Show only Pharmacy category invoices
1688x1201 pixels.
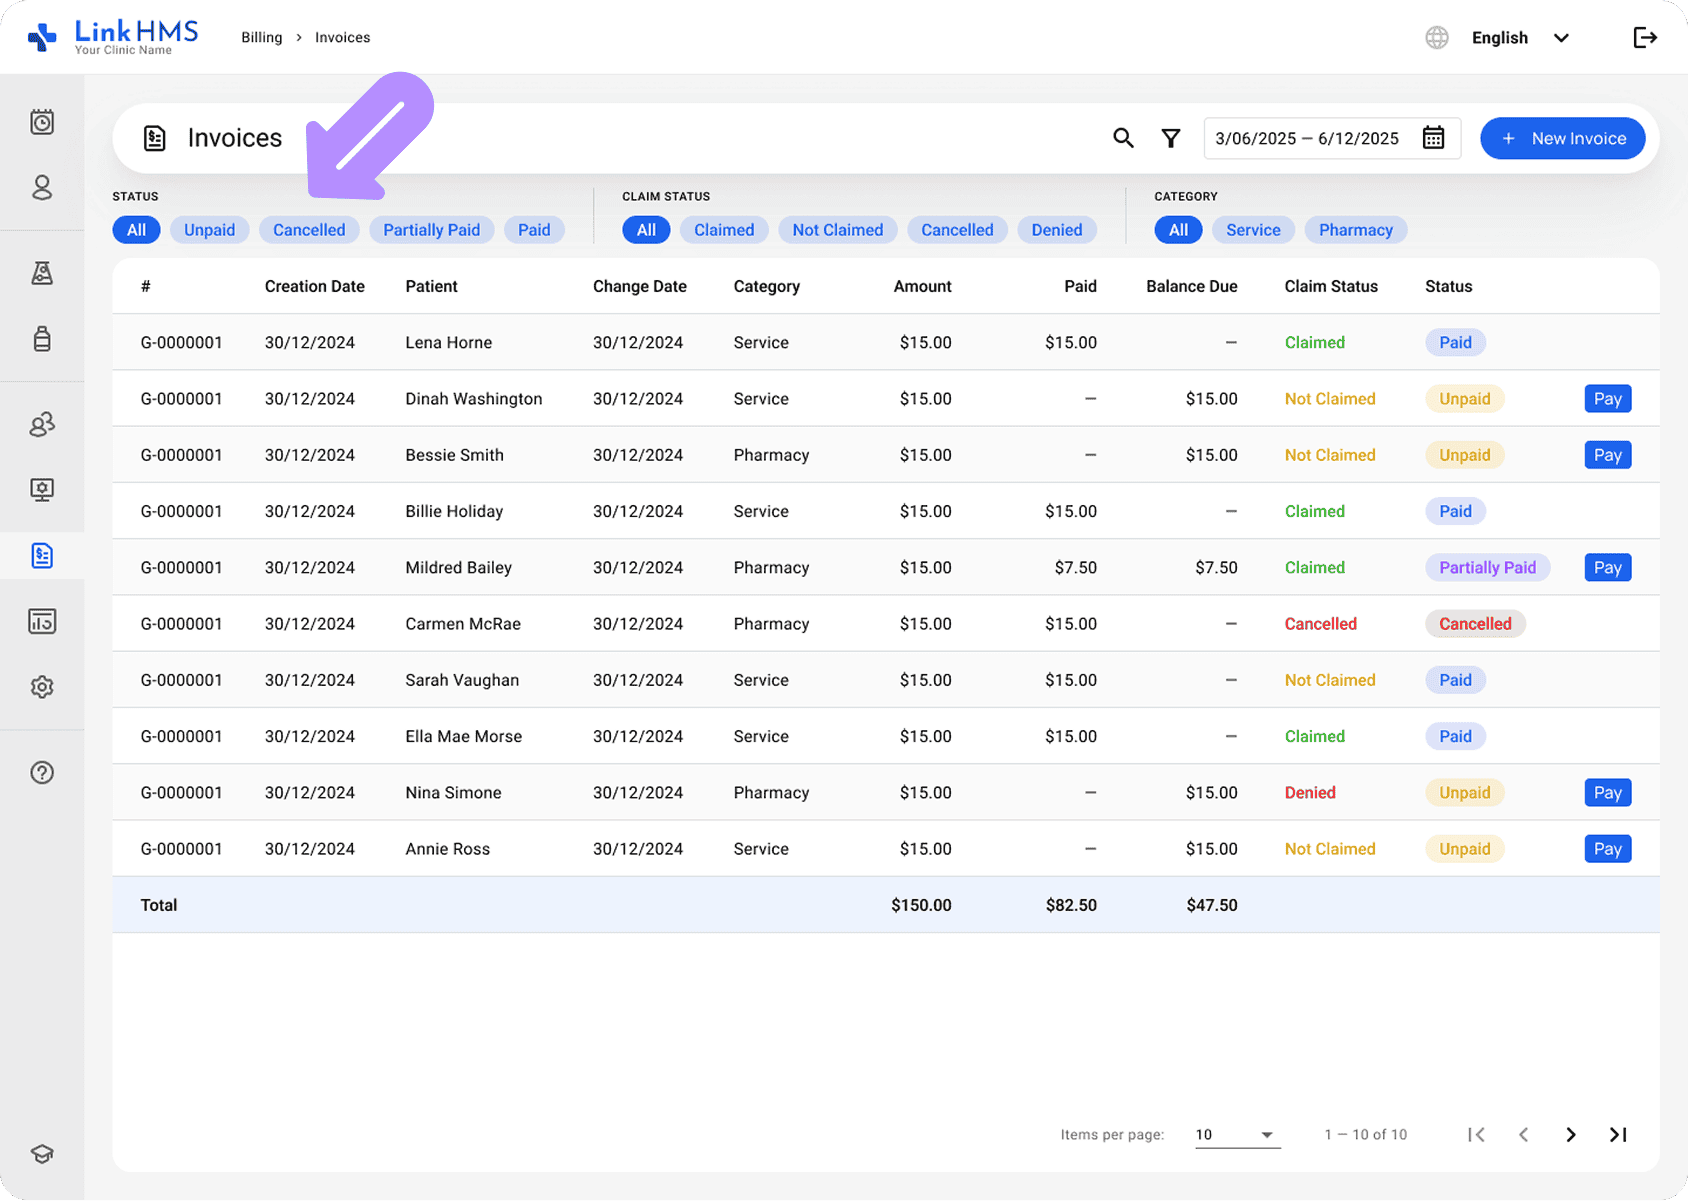click(x=1355, y=229)
